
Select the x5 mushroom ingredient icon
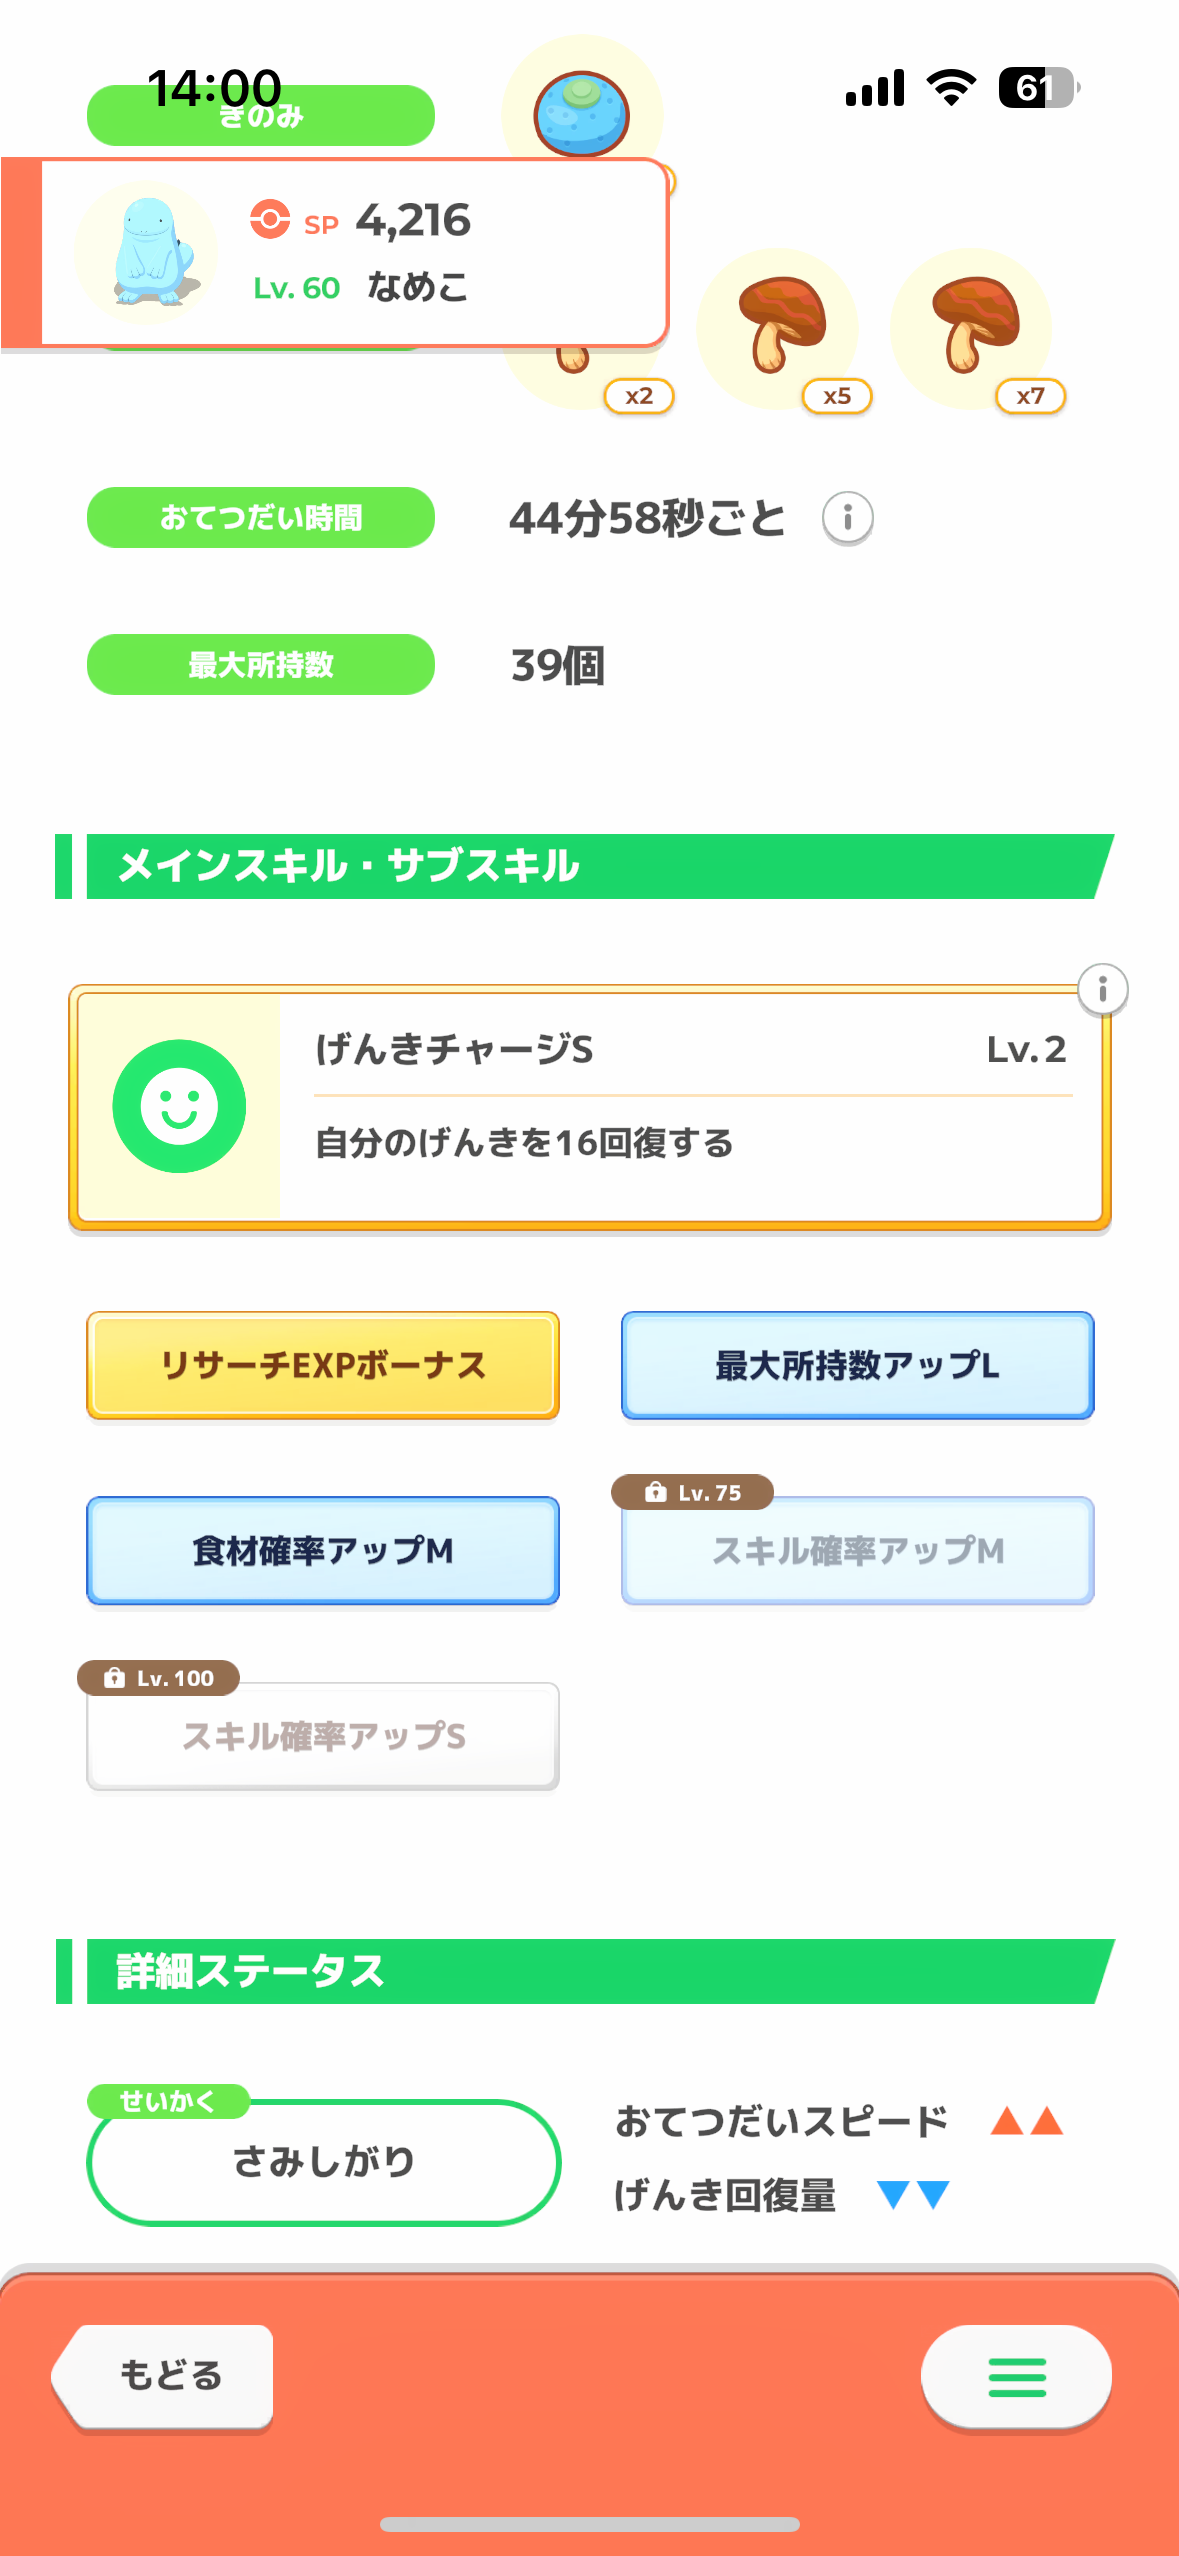(x=779, y=326)
